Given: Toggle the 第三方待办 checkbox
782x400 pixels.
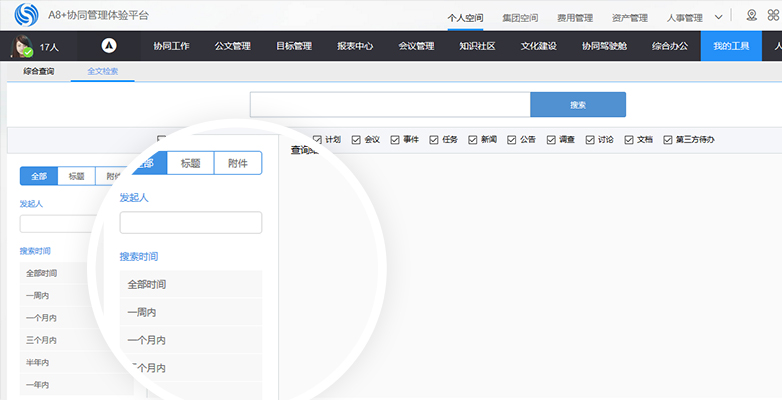Looking at the screenshot, I should [x=667, y=140].
